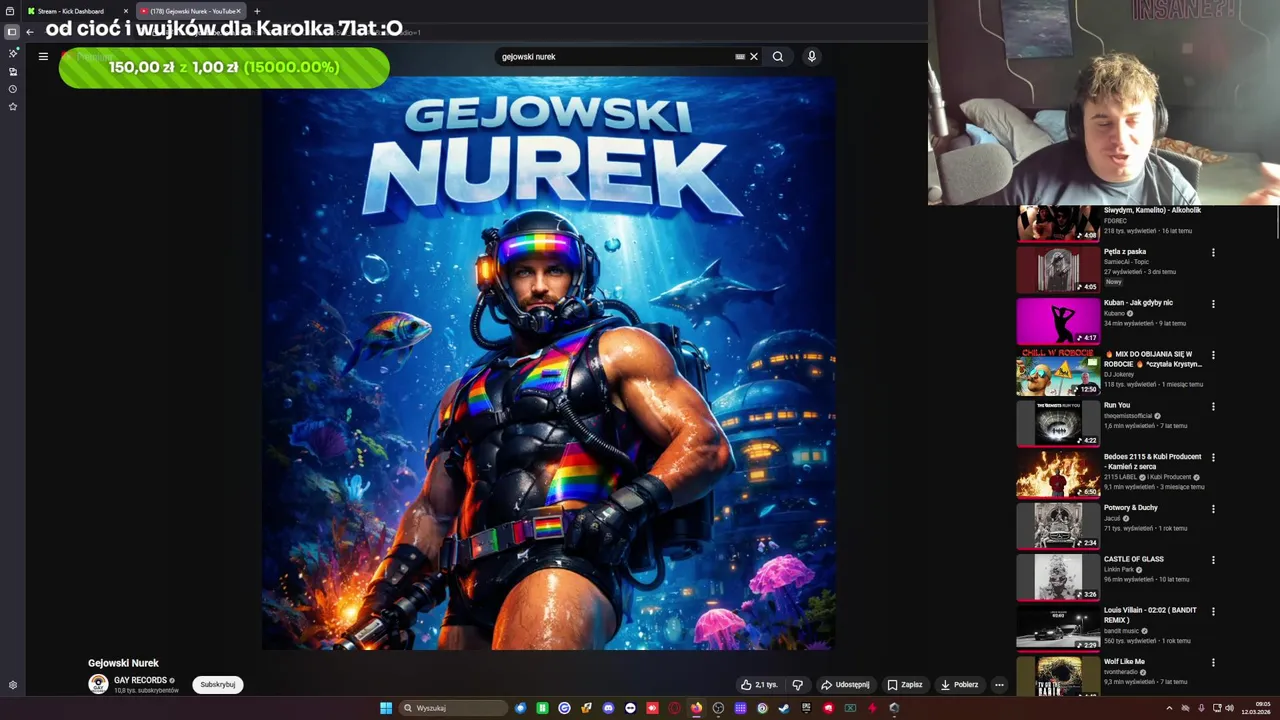This screenshot has width=1280, height=720.
Task: Open Epic Games from the taskbar
Action: pyautogui.click(x=806, y=708)
